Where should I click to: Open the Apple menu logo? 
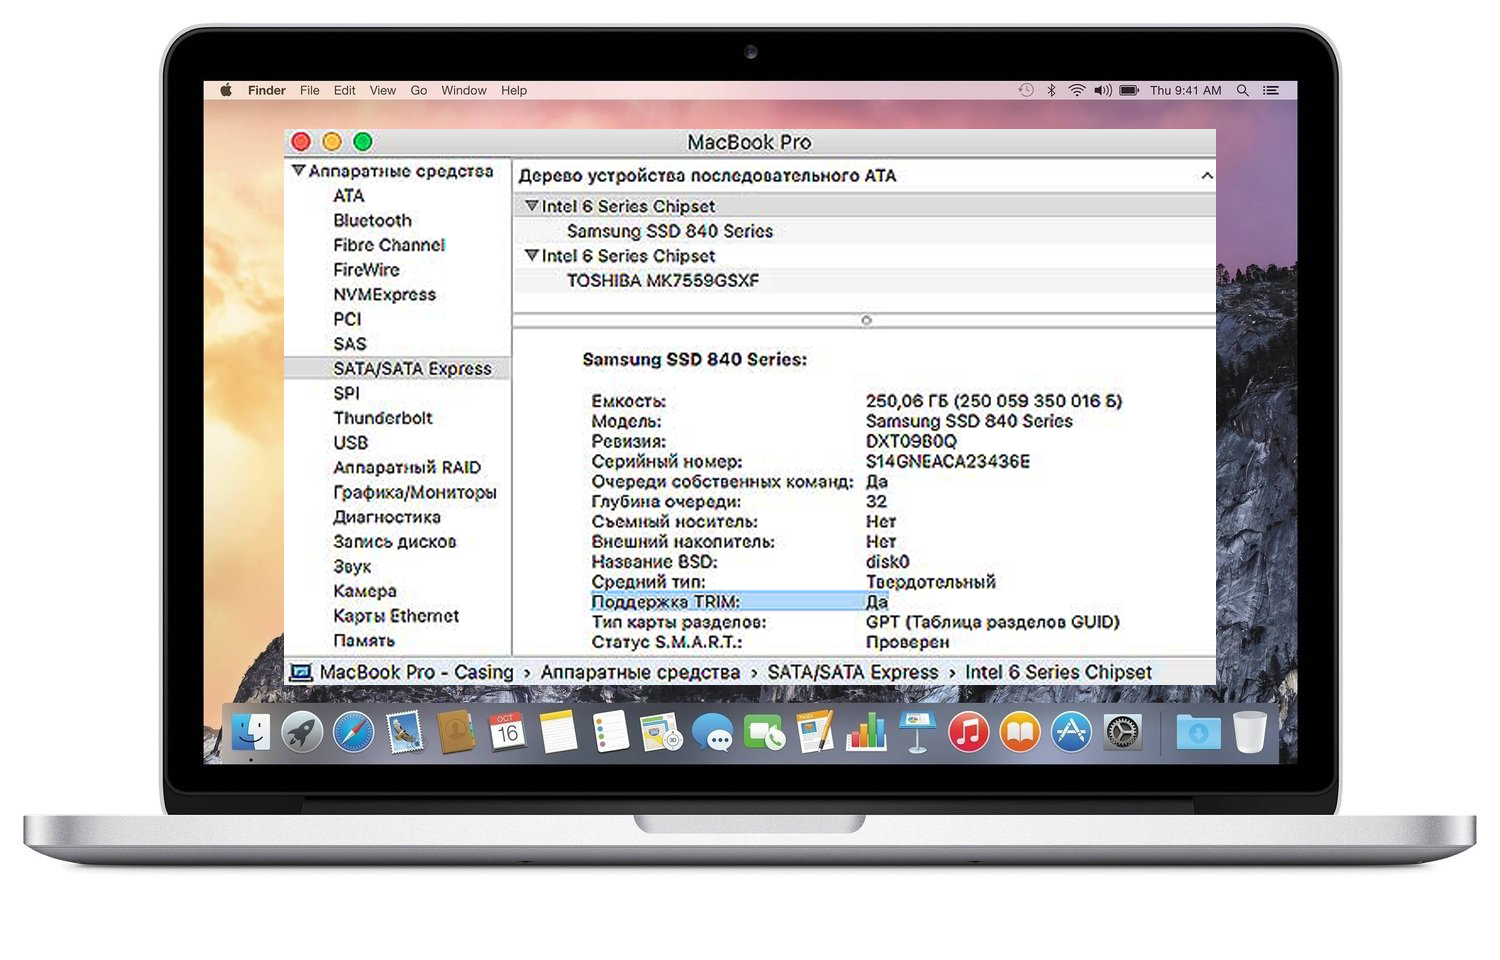[x=226, y=90]
